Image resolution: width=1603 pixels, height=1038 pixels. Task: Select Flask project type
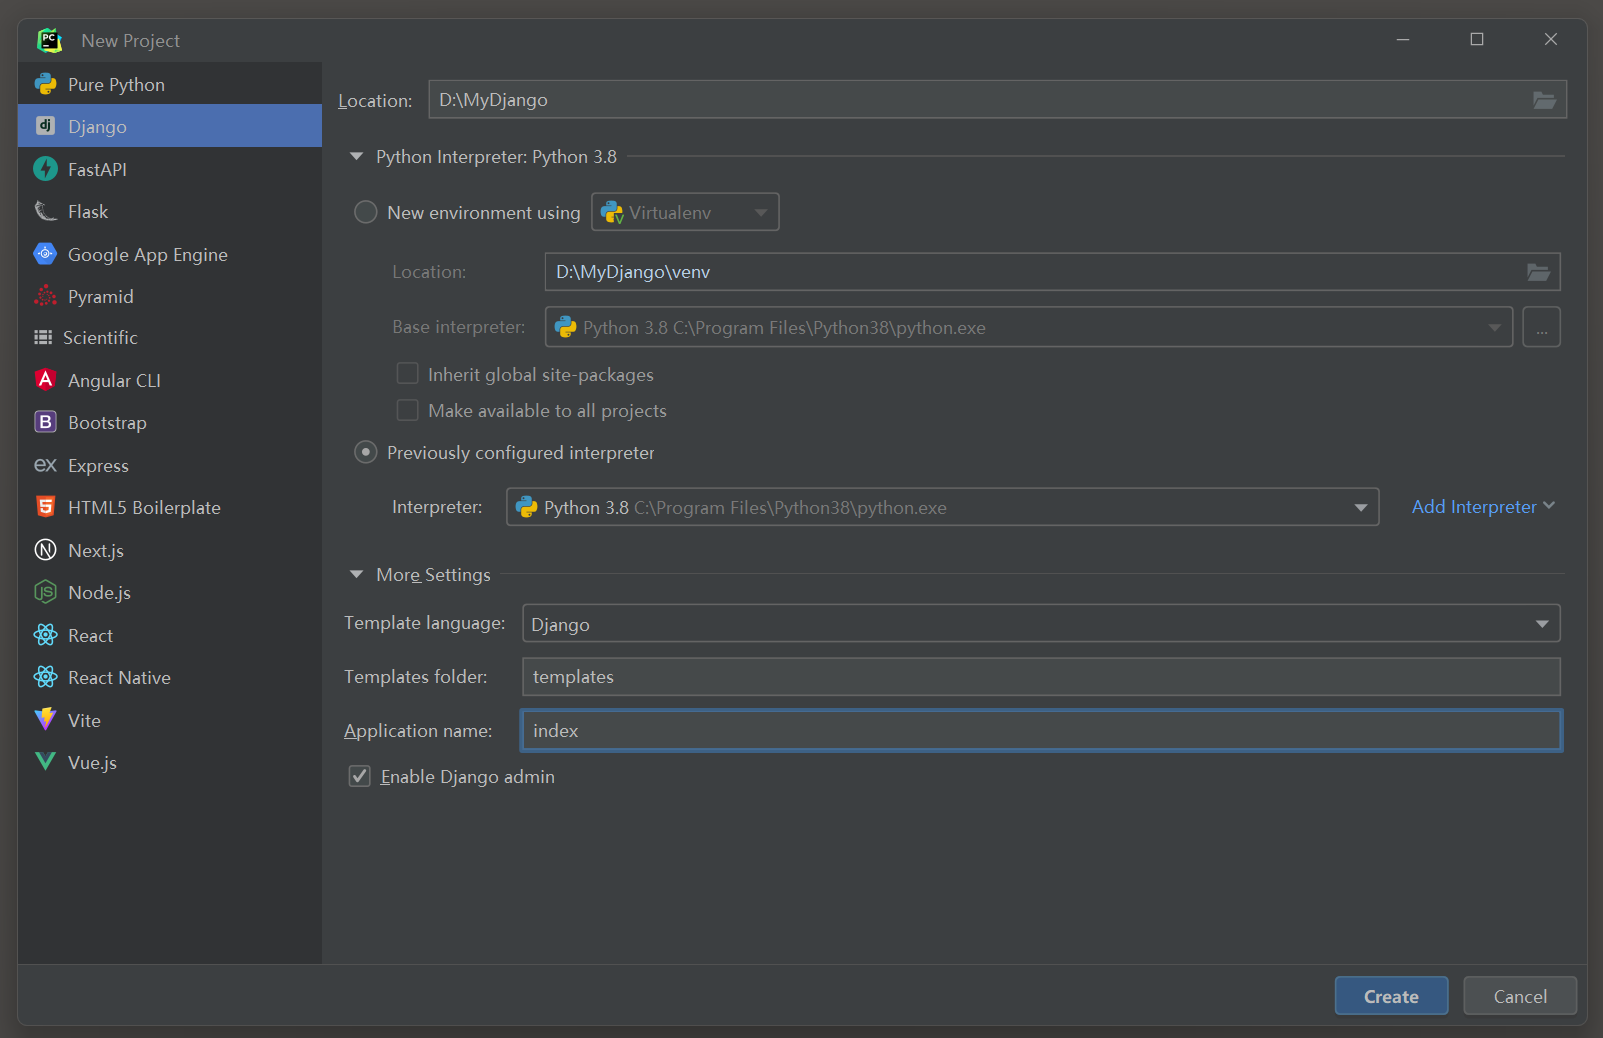170,211
